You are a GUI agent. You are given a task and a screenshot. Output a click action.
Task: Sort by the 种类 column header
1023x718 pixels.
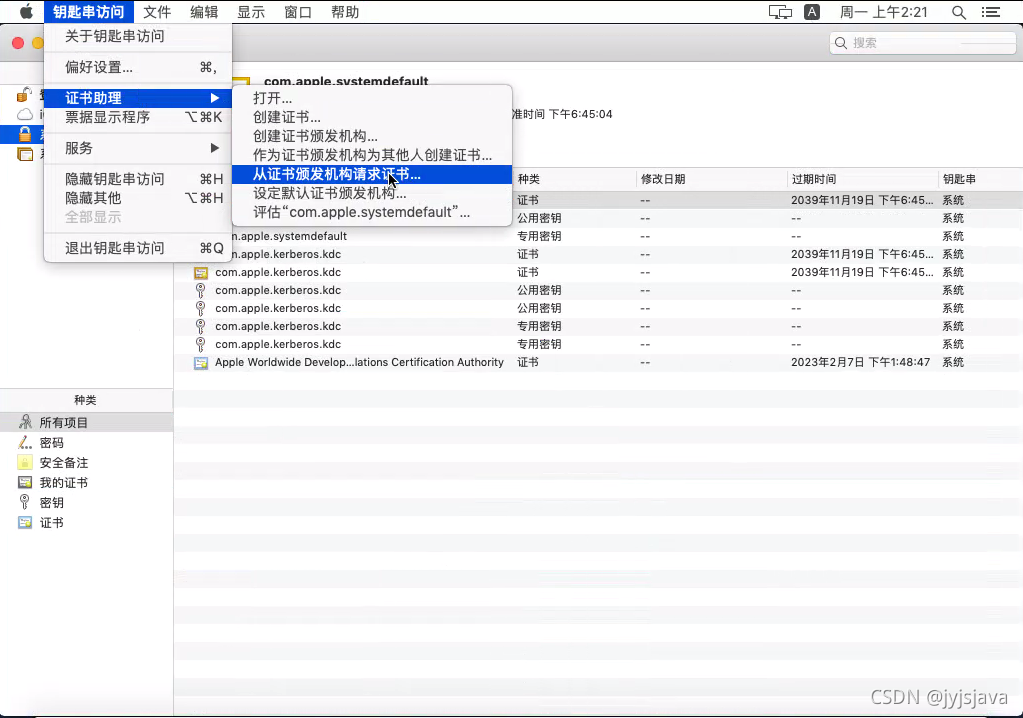(574, 179)
